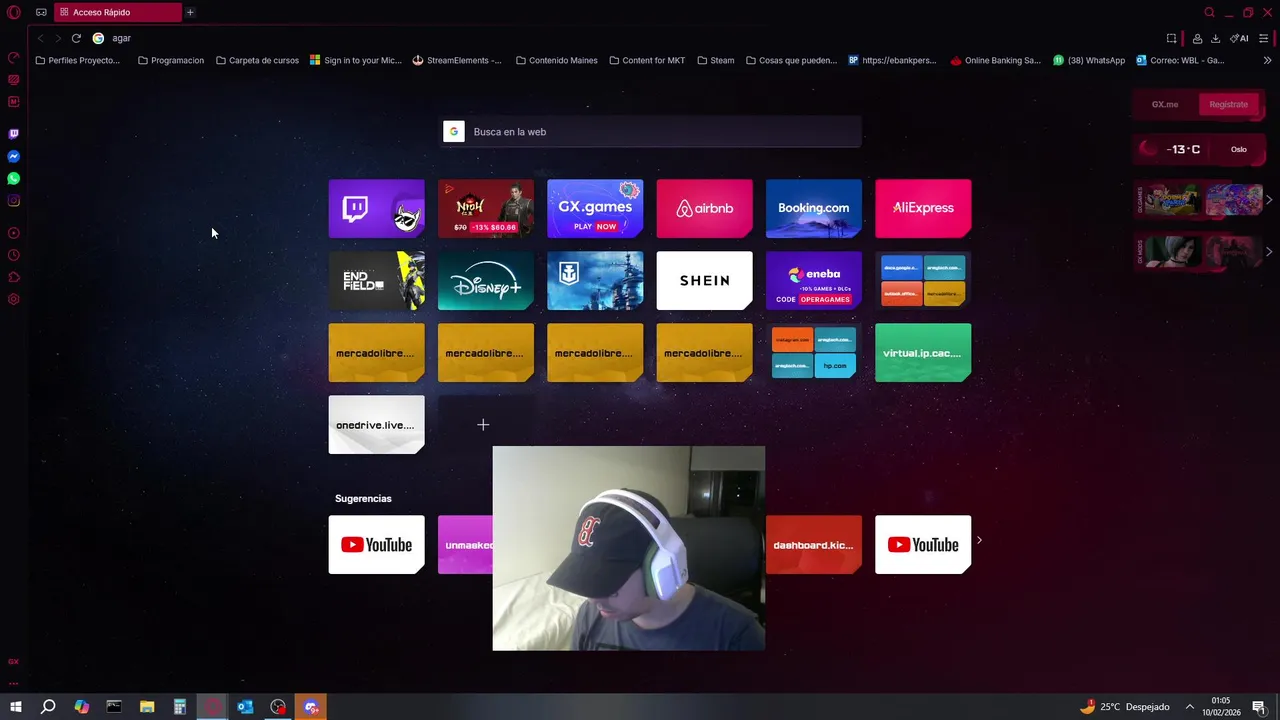Open the AliExpress speed dial tile
Viewport: 1280px width, 720px height.
click(x=923, y=208)
